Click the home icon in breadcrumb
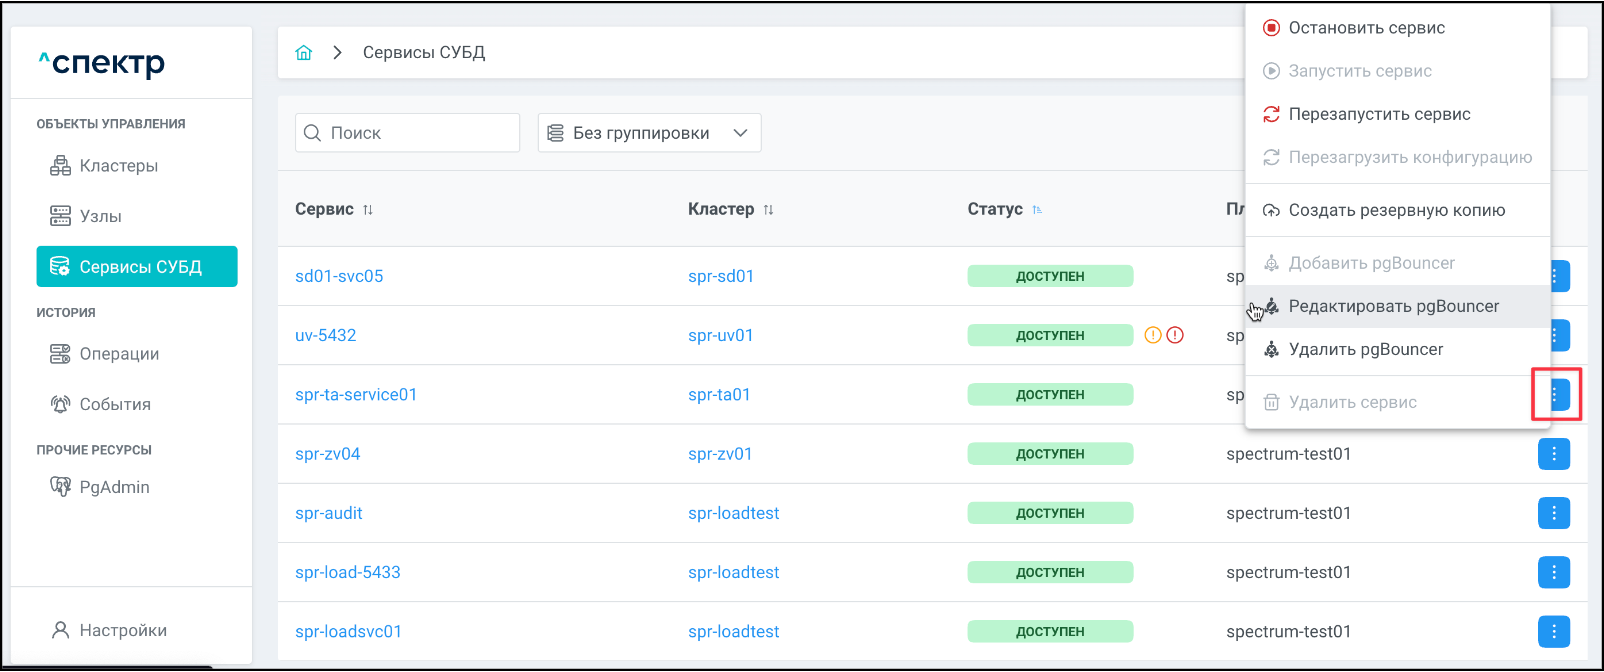 [304, 53]
